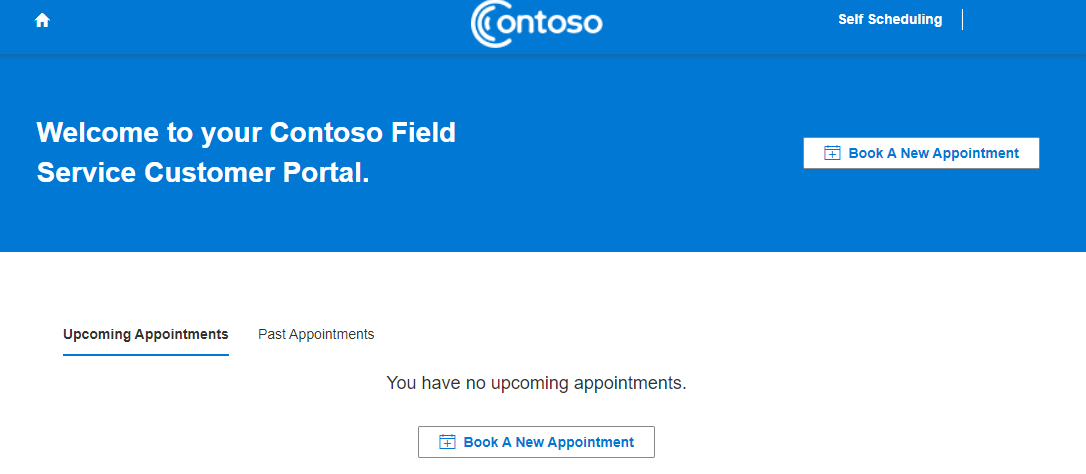Click the Contoso logo in the header
This screenshot has width=1086, height=474.
(537, 23)
